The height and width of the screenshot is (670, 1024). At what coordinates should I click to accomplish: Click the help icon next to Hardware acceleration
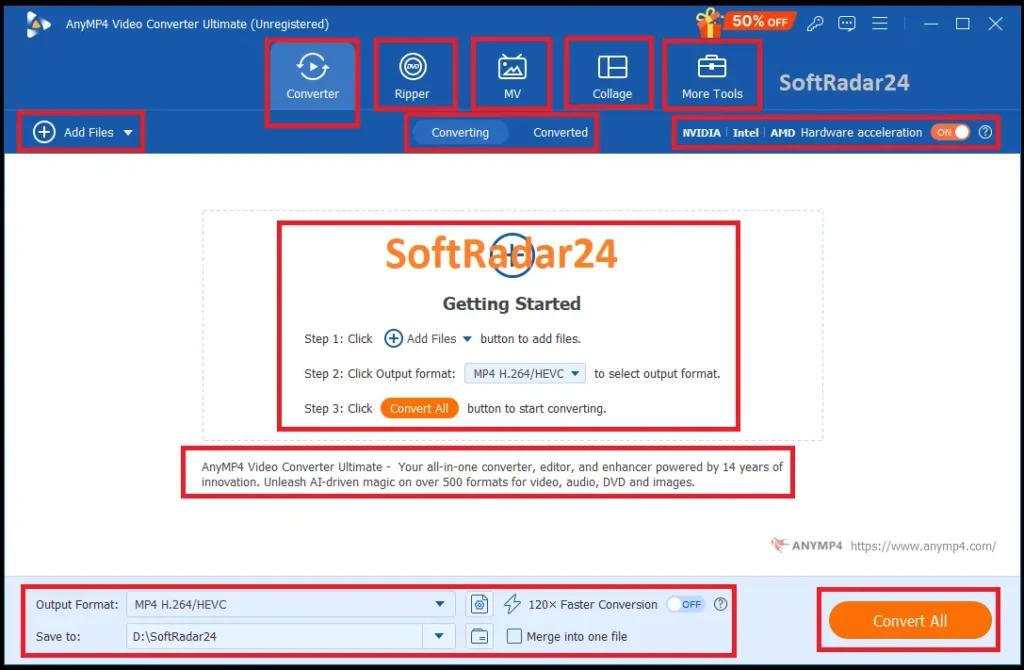tap(985, 132)
